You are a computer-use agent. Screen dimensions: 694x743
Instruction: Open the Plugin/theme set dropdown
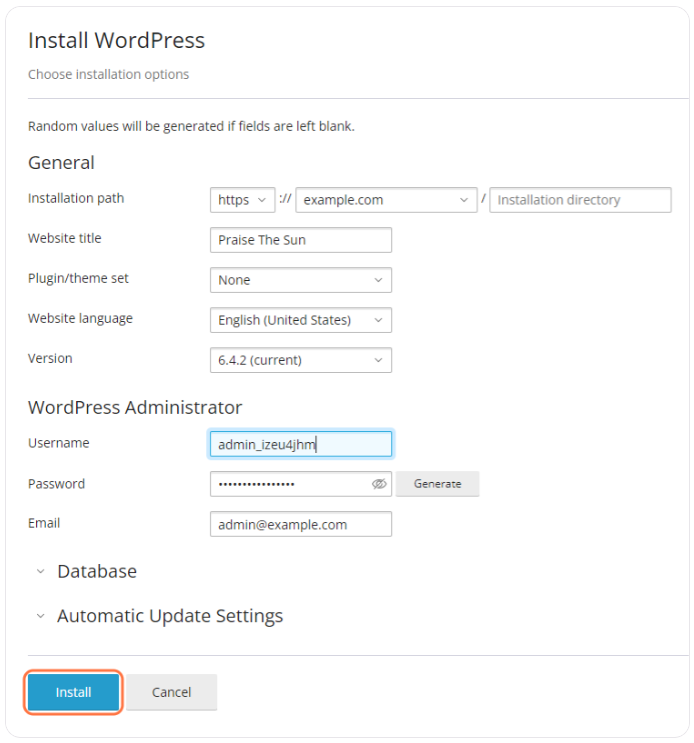301,280
